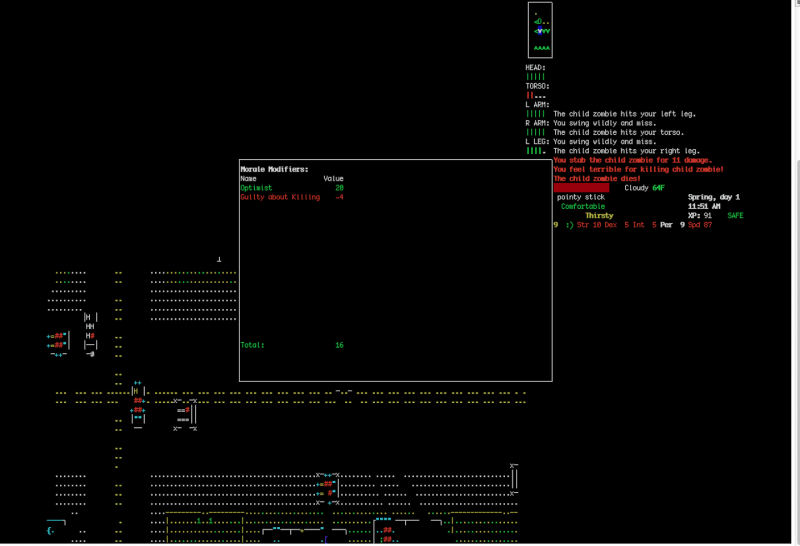The image size is (800, 546).
Task: Click the 'Spd 87' speed stat
Action: click(699, 225)
